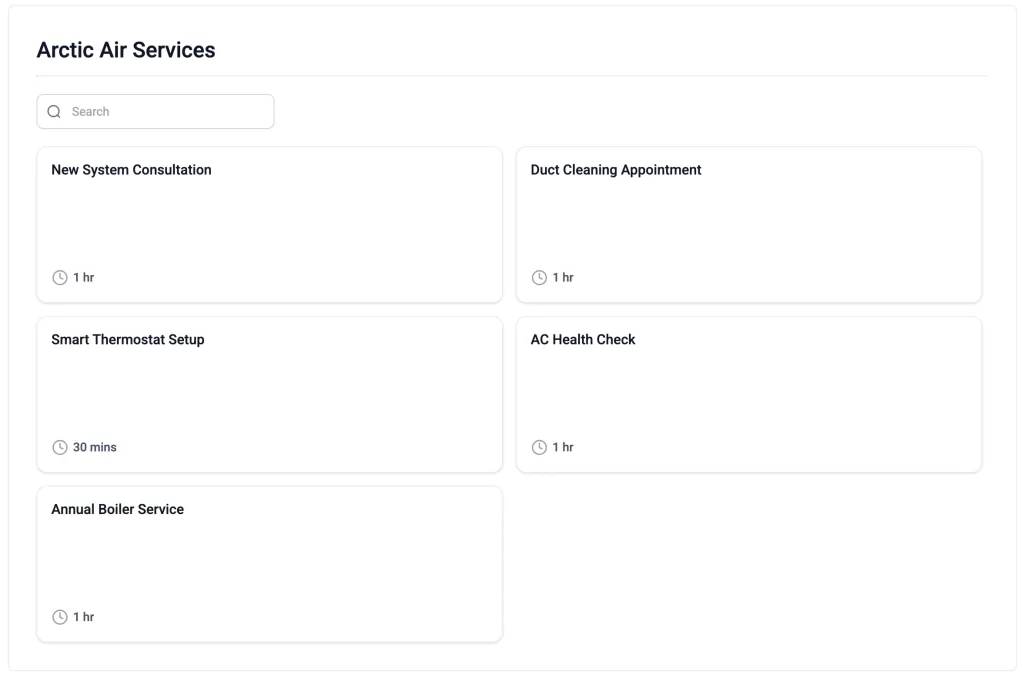Click the magnifying glass search icon
The height and width of the screenshot is (679, 1024).
click(54, 112)
